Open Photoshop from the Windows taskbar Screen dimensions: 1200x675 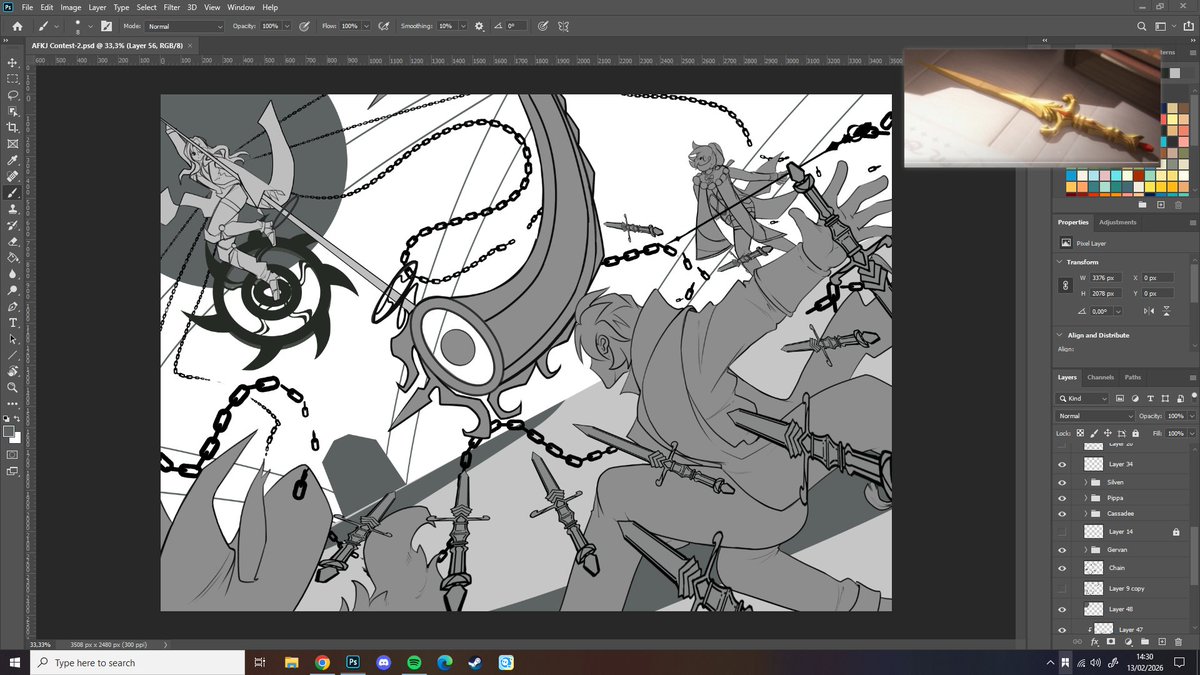(x=352, y=662)
